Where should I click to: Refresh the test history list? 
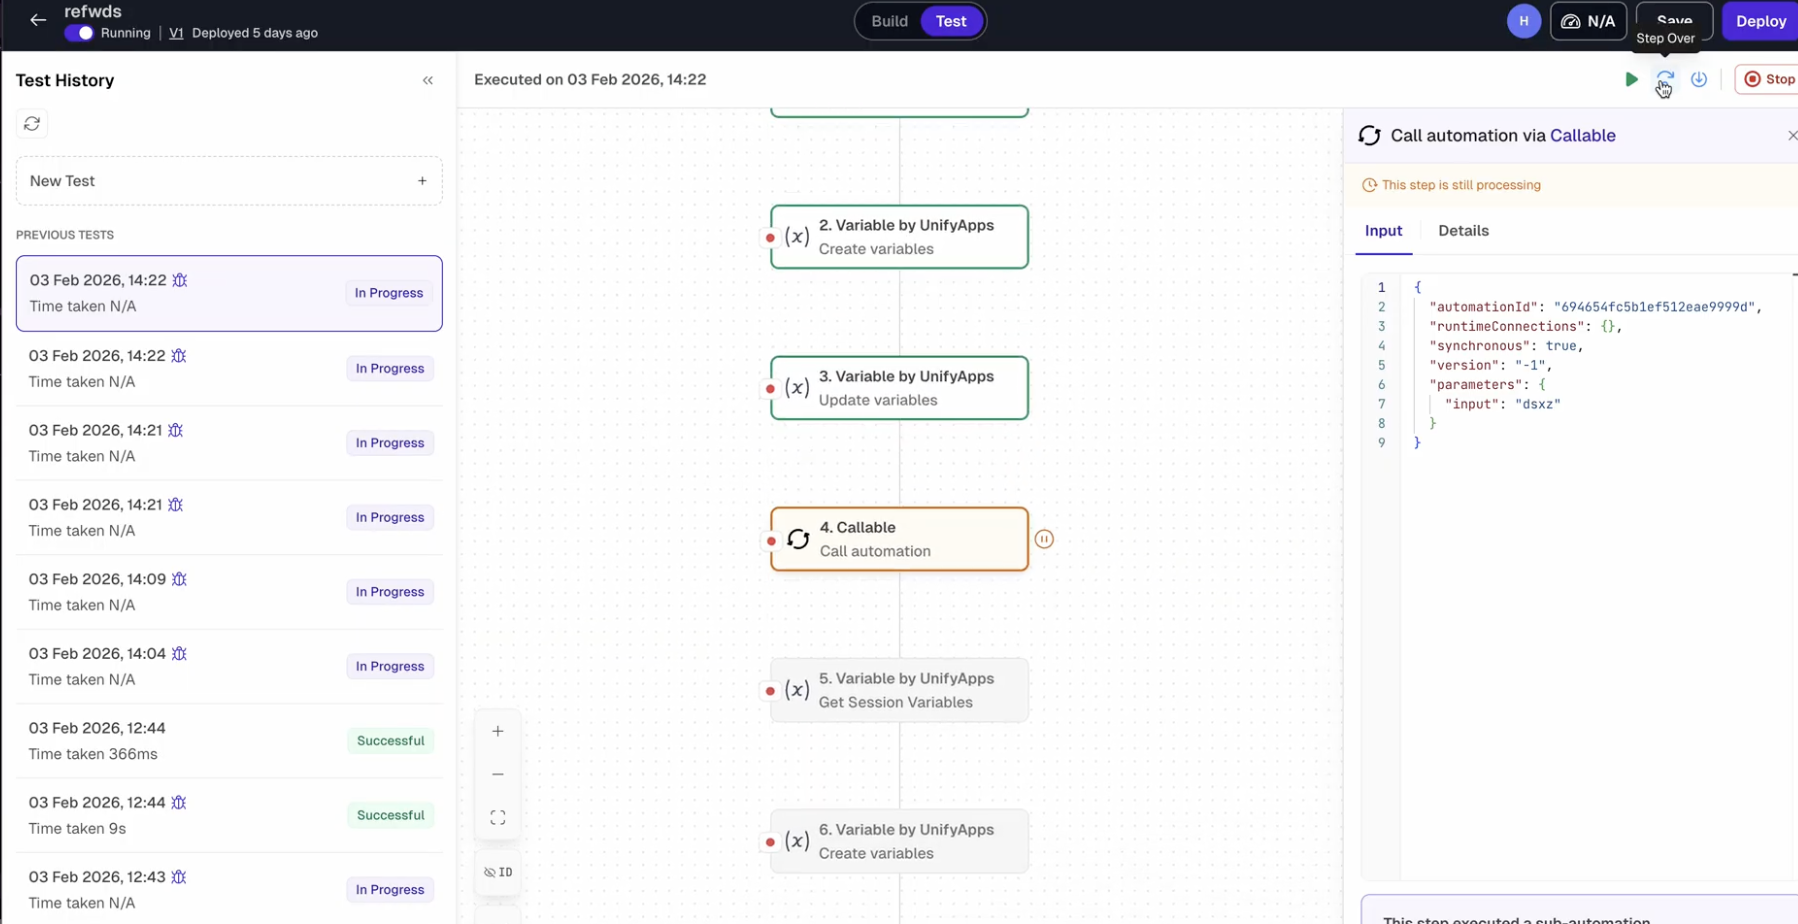[x=32, y=123]
